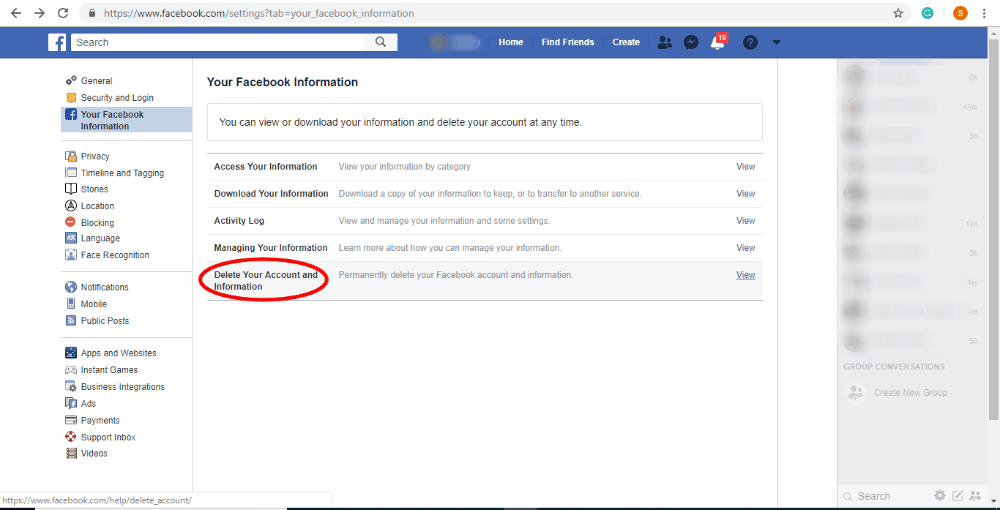
Task: Open the Notifications bell icon
Action: tap(717, 42)
